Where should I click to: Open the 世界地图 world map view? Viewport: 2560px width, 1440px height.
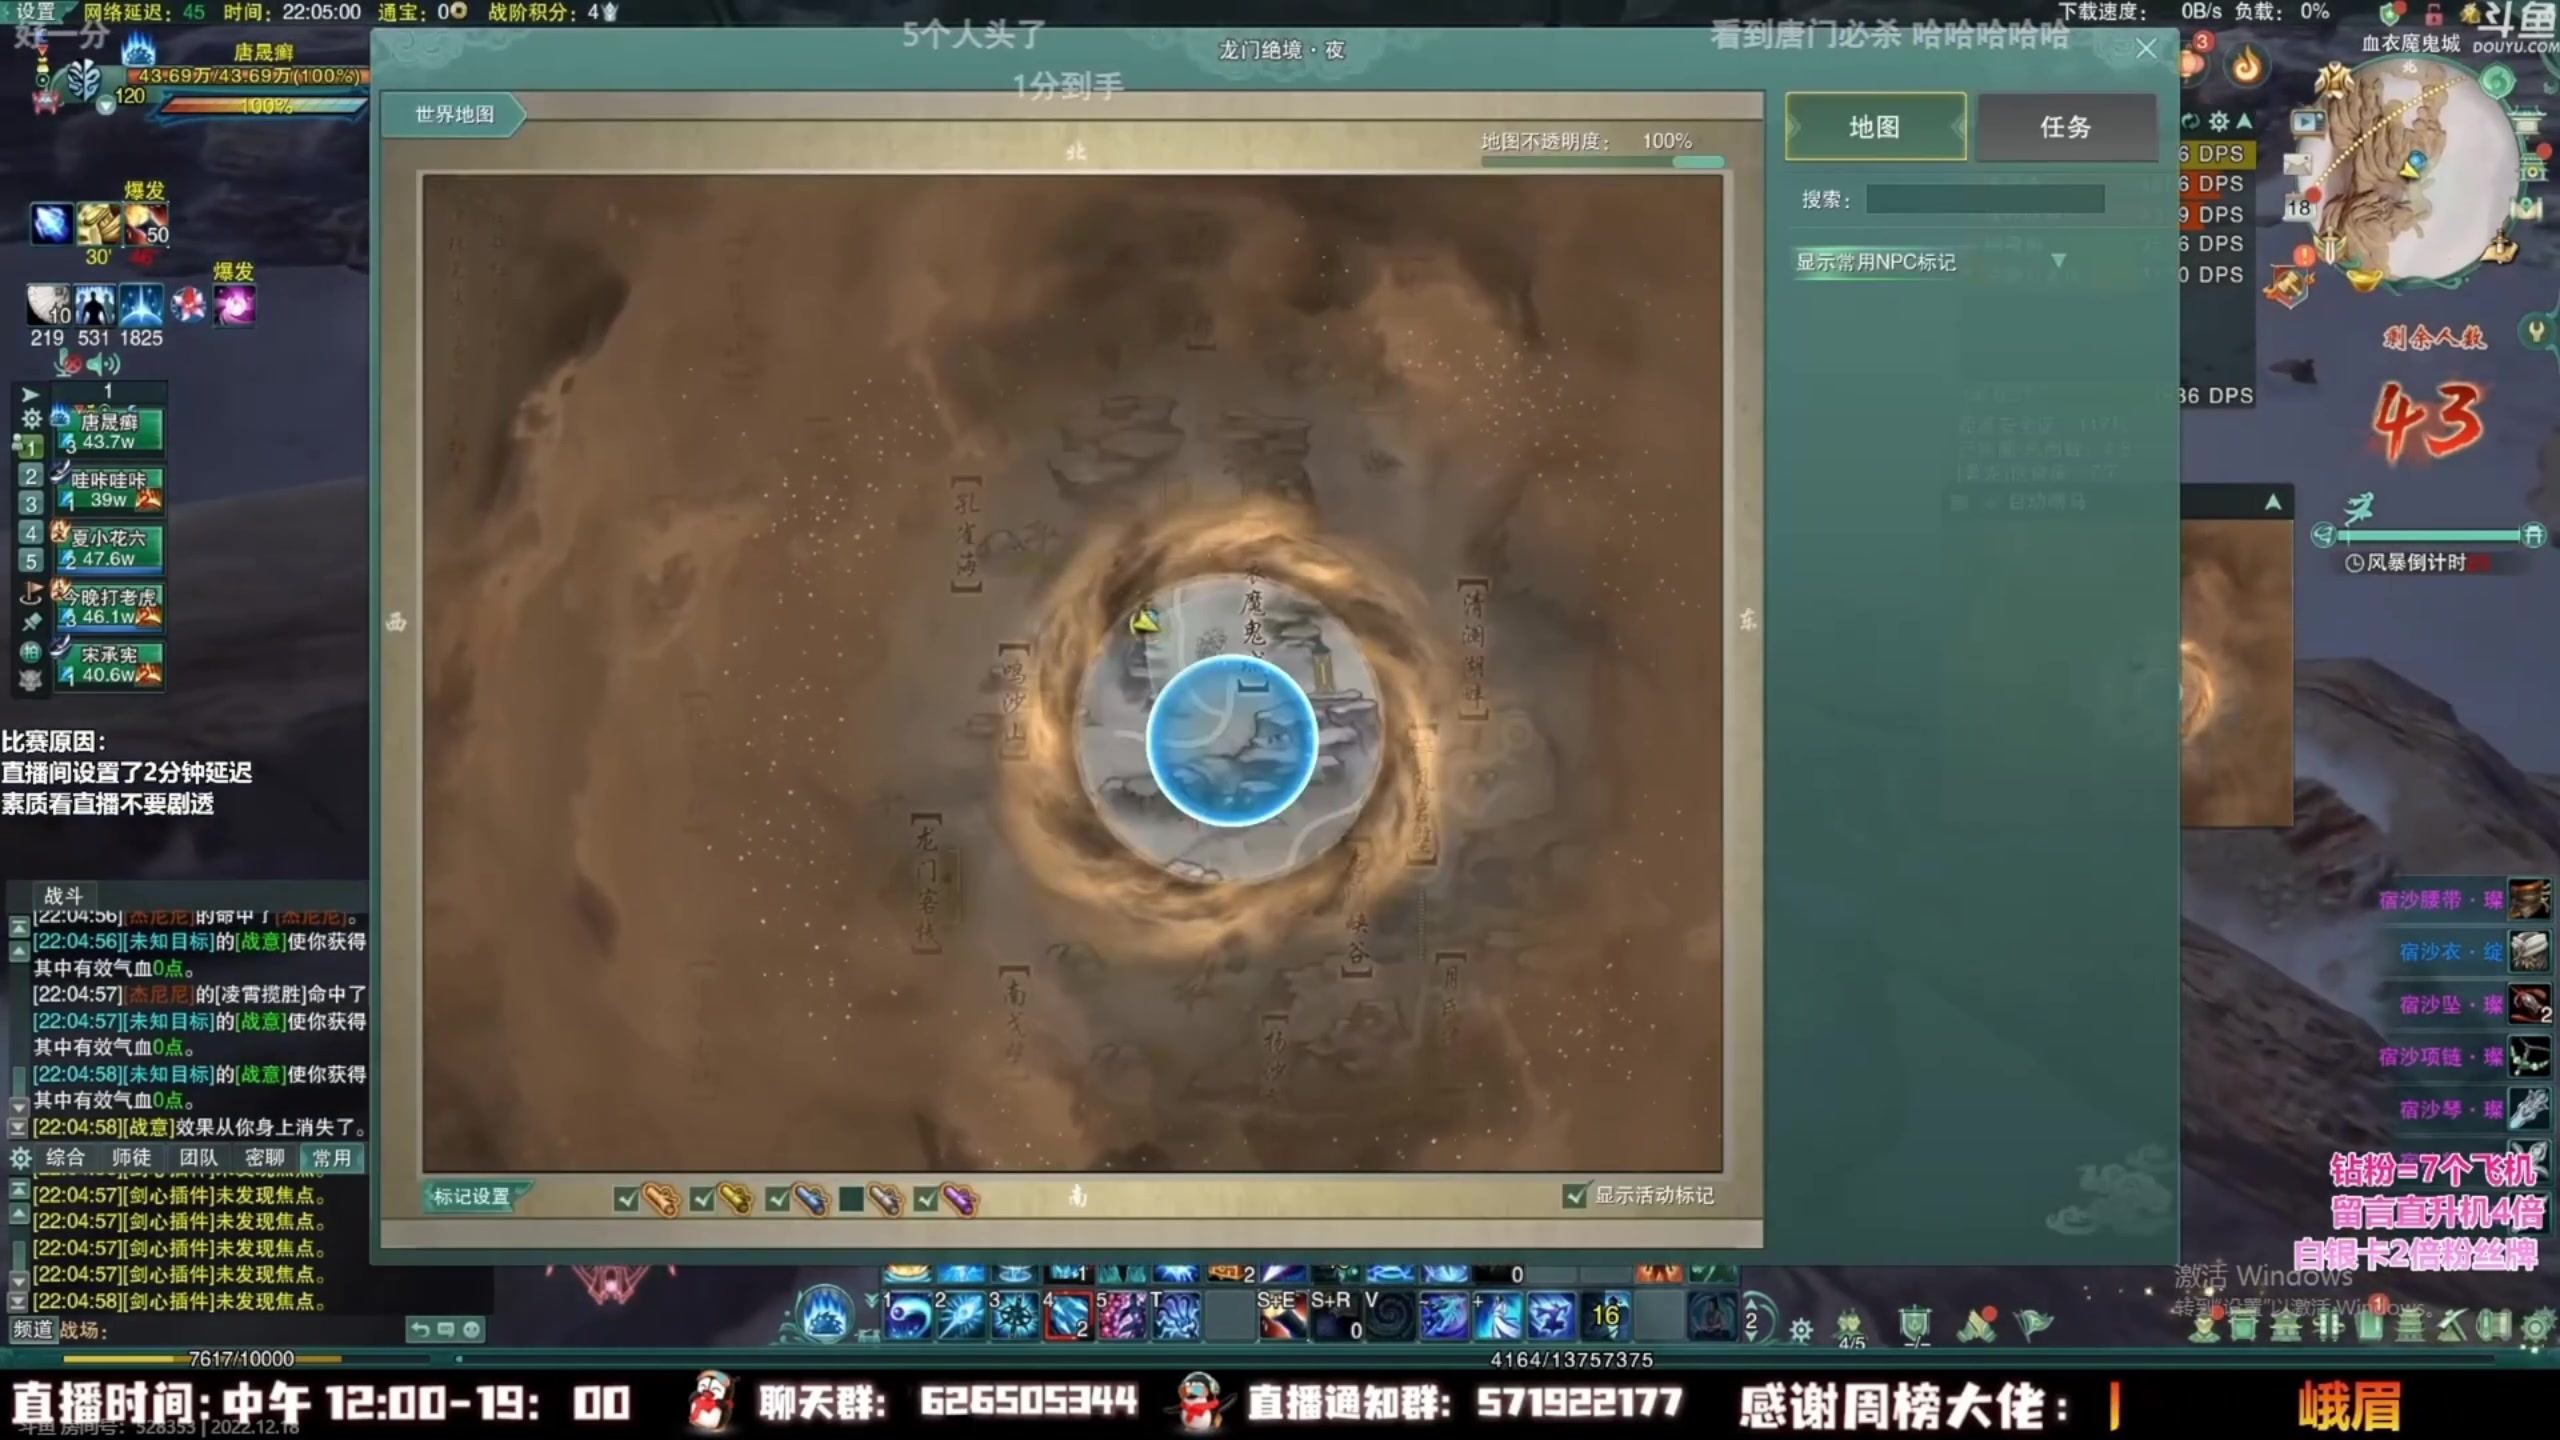click(454, 115)
